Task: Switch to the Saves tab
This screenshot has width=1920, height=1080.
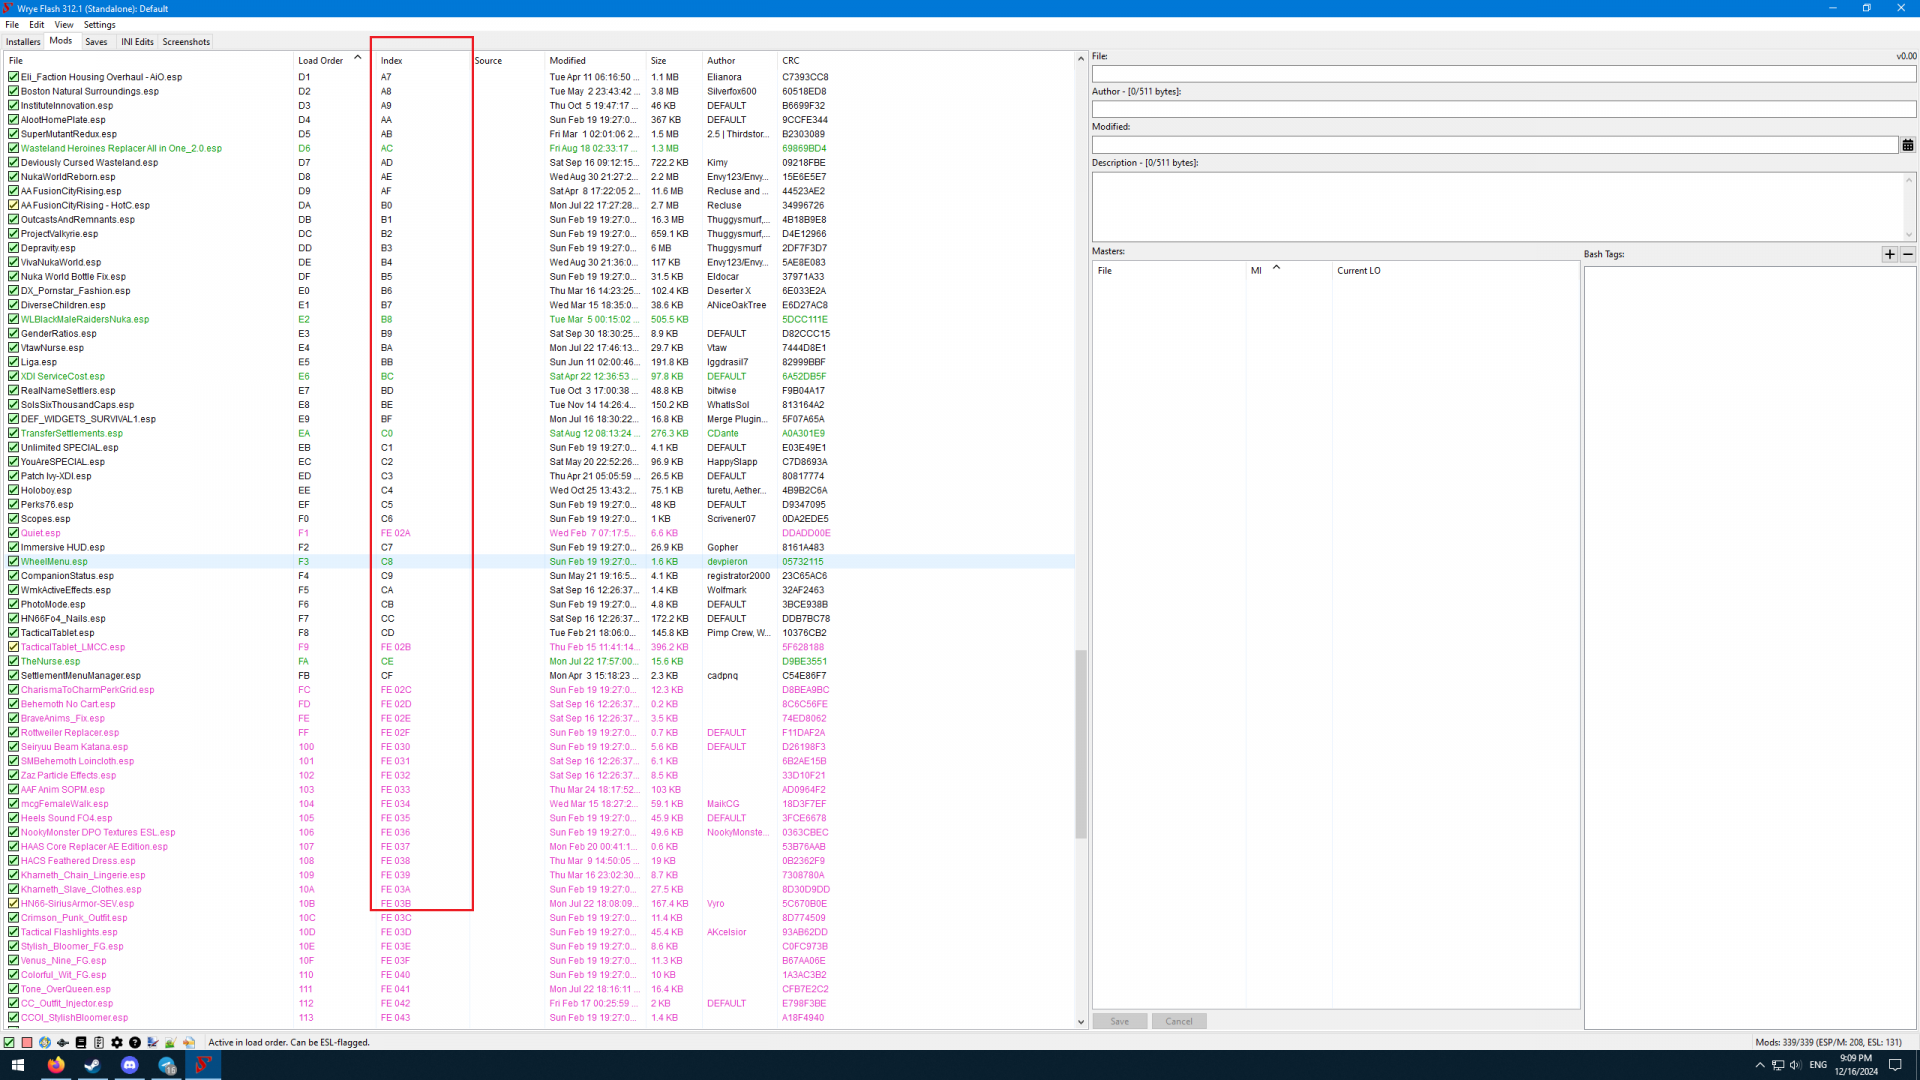Action: [x=96, y=42]
